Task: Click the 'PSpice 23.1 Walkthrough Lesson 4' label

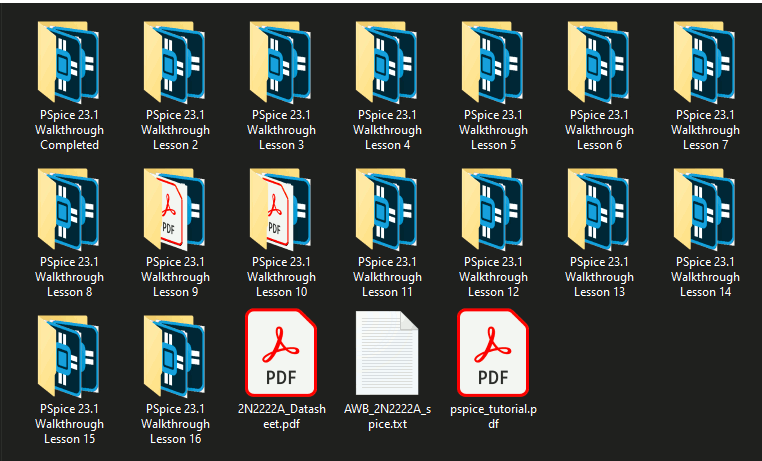Action: [x=387, y=130]
